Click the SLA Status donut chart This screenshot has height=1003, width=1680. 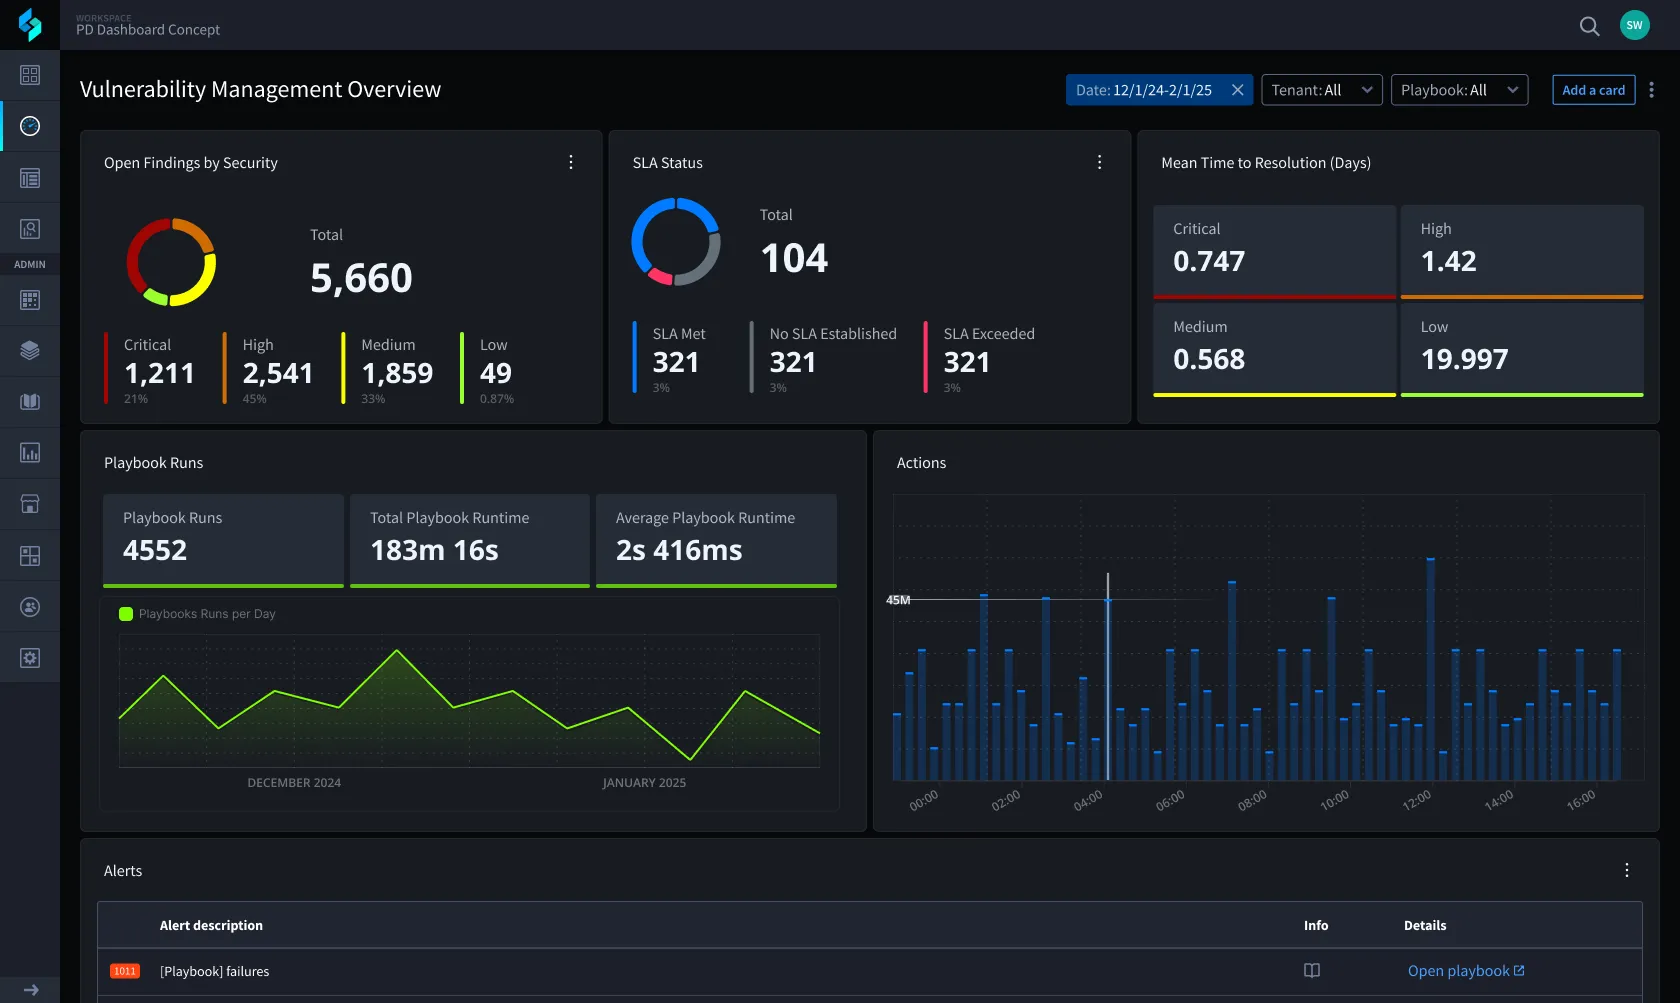click(x=676, y=241)
